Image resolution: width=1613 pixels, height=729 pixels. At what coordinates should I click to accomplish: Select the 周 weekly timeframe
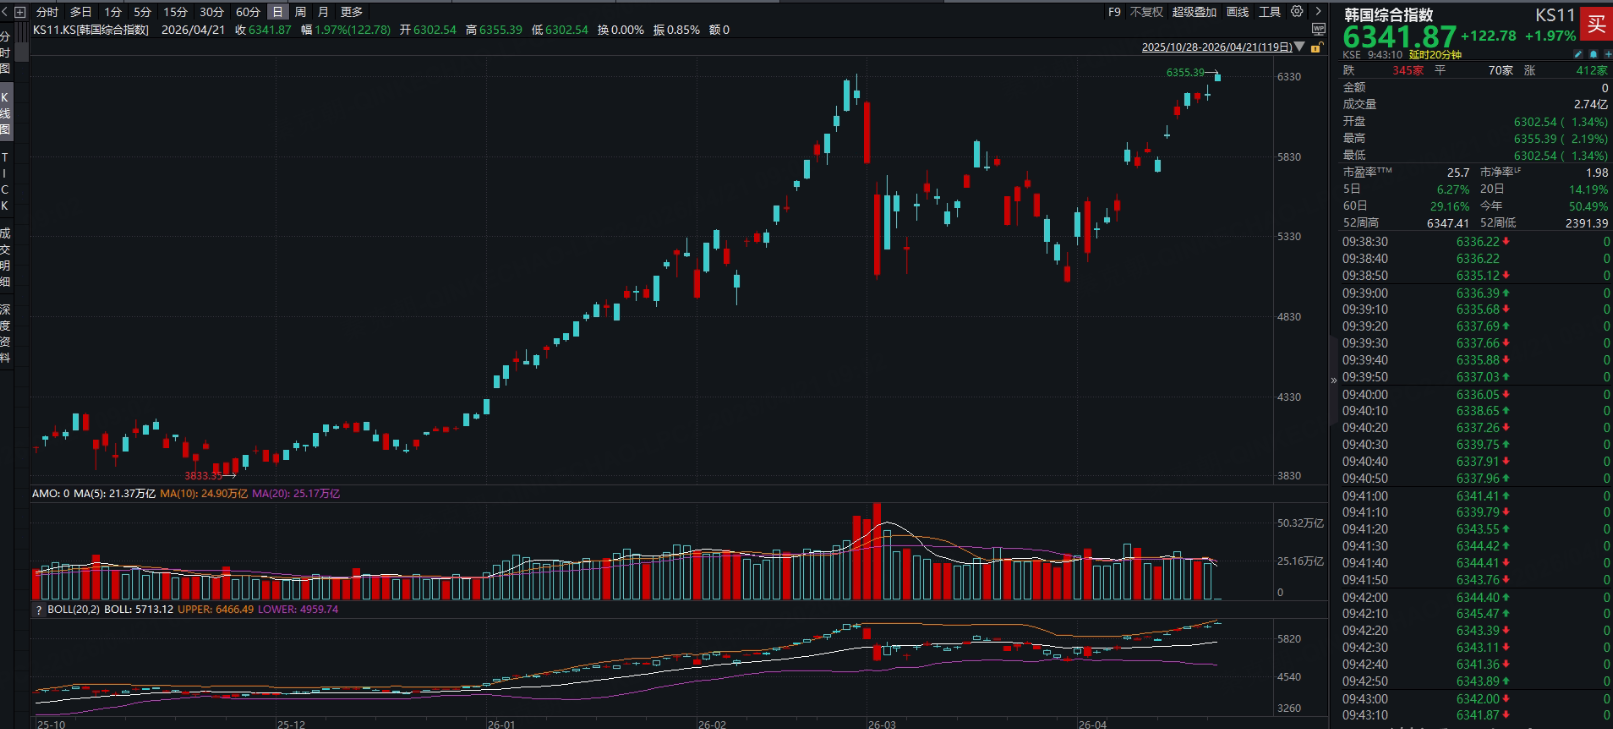coord(300,12)
